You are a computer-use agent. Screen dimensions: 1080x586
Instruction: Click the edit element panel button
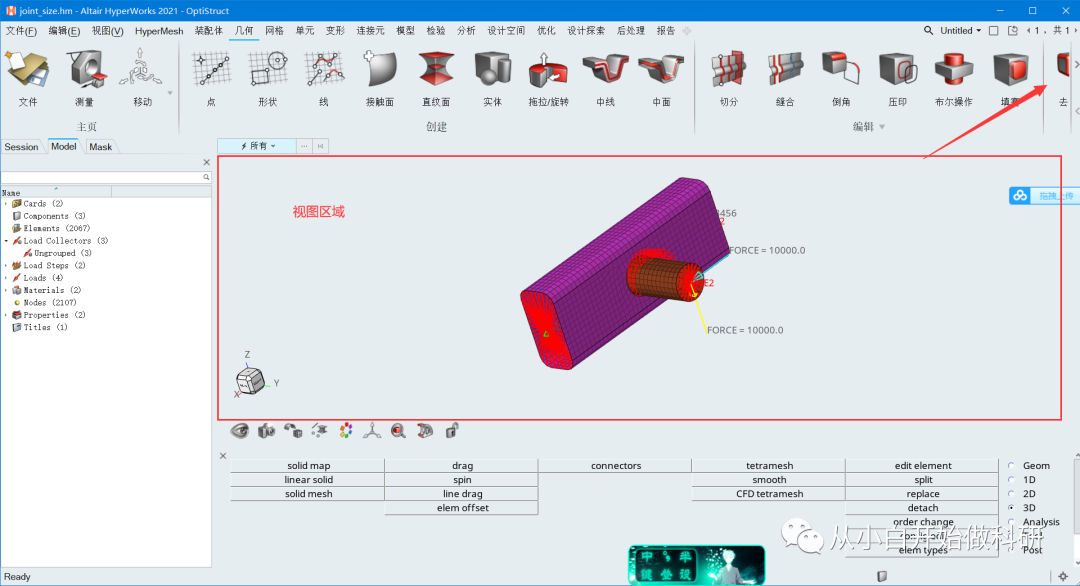[x=922, y=465]
